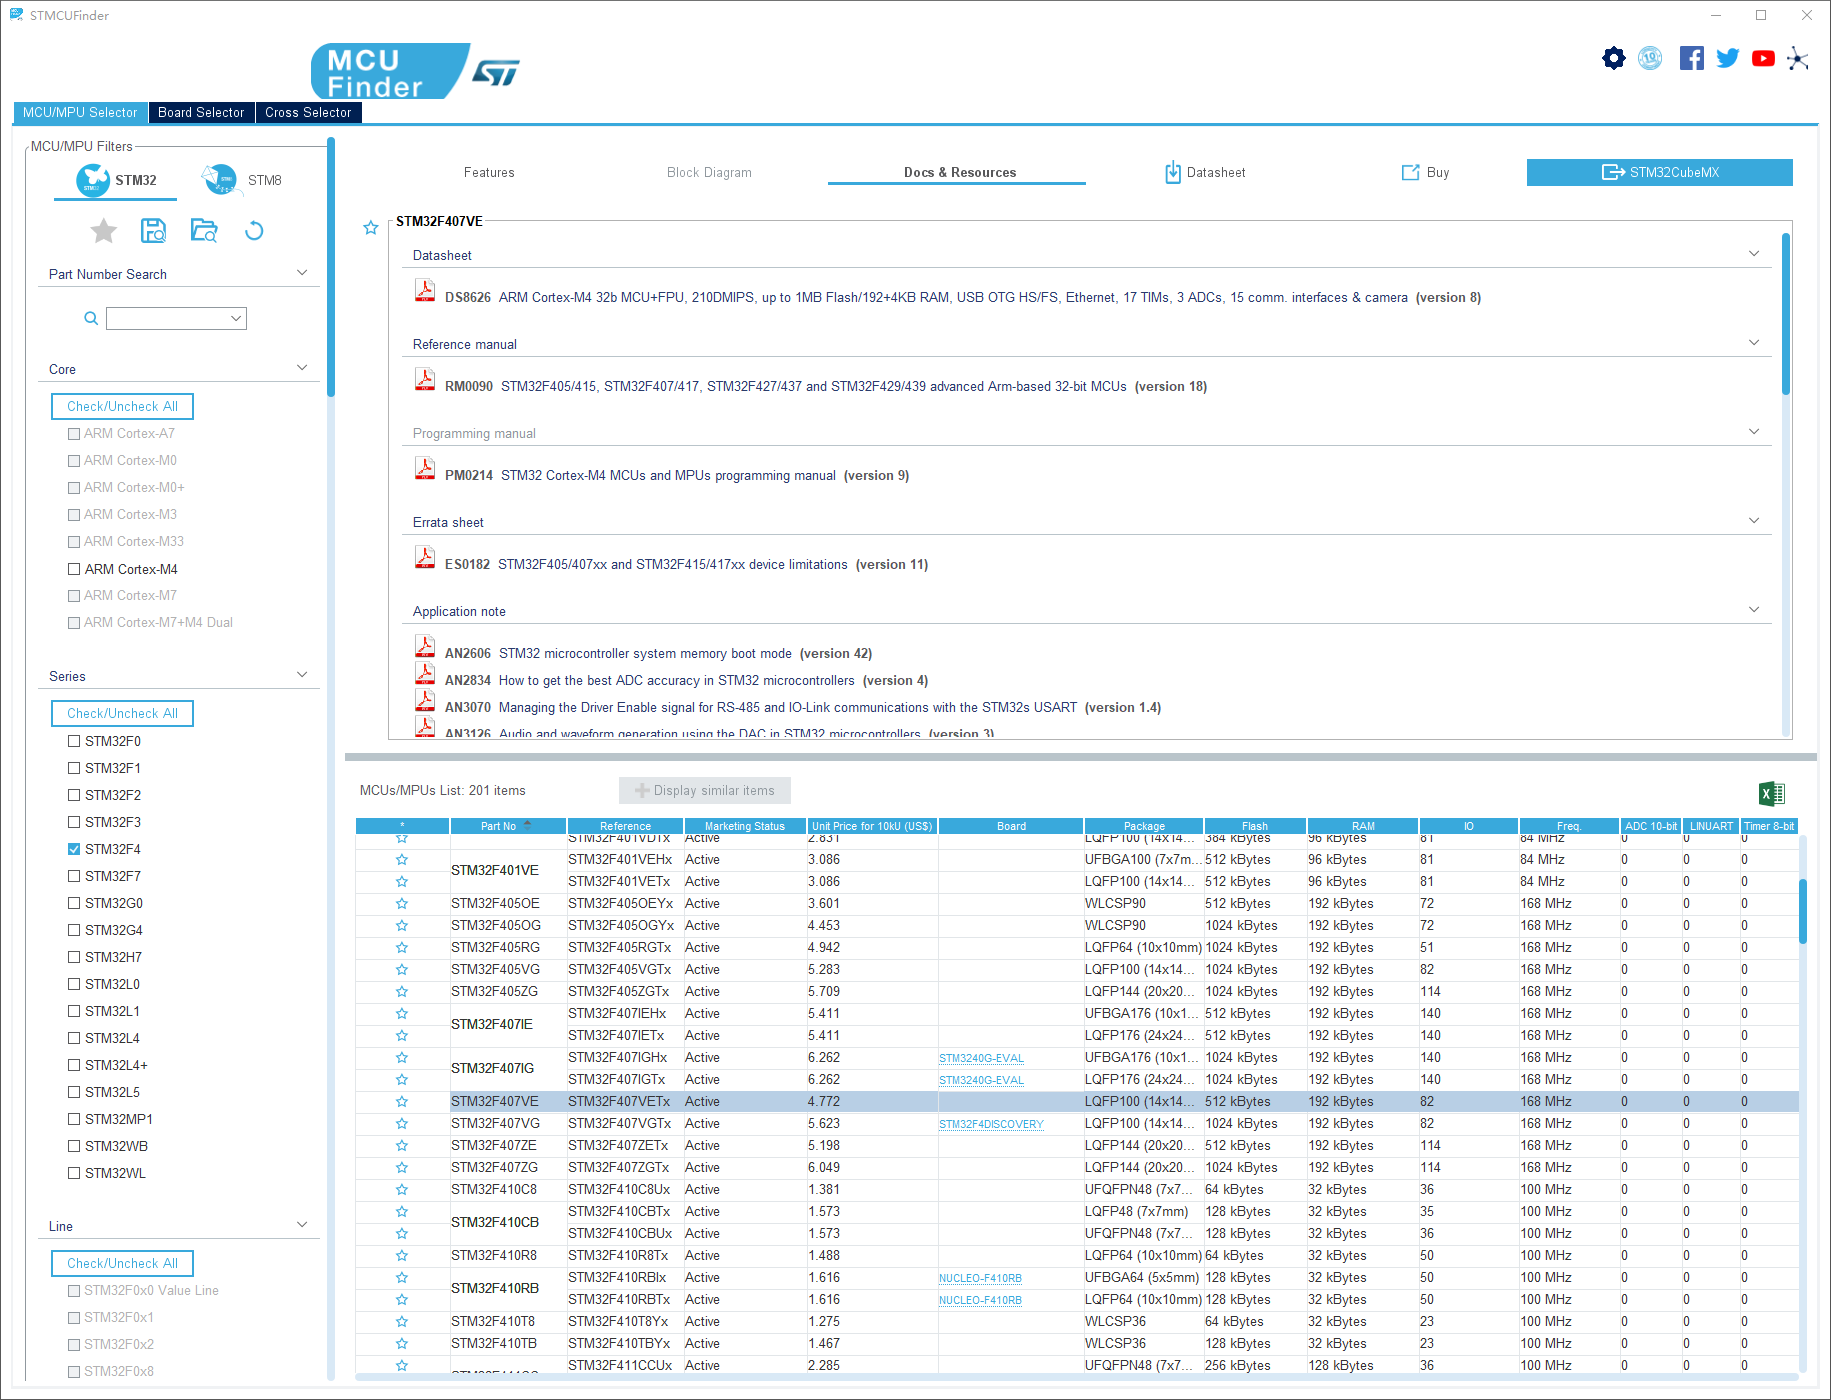This screenshot has width=1831, height=1400.
Task: Open the part number search combo box
Action: [x=176, y=318]
